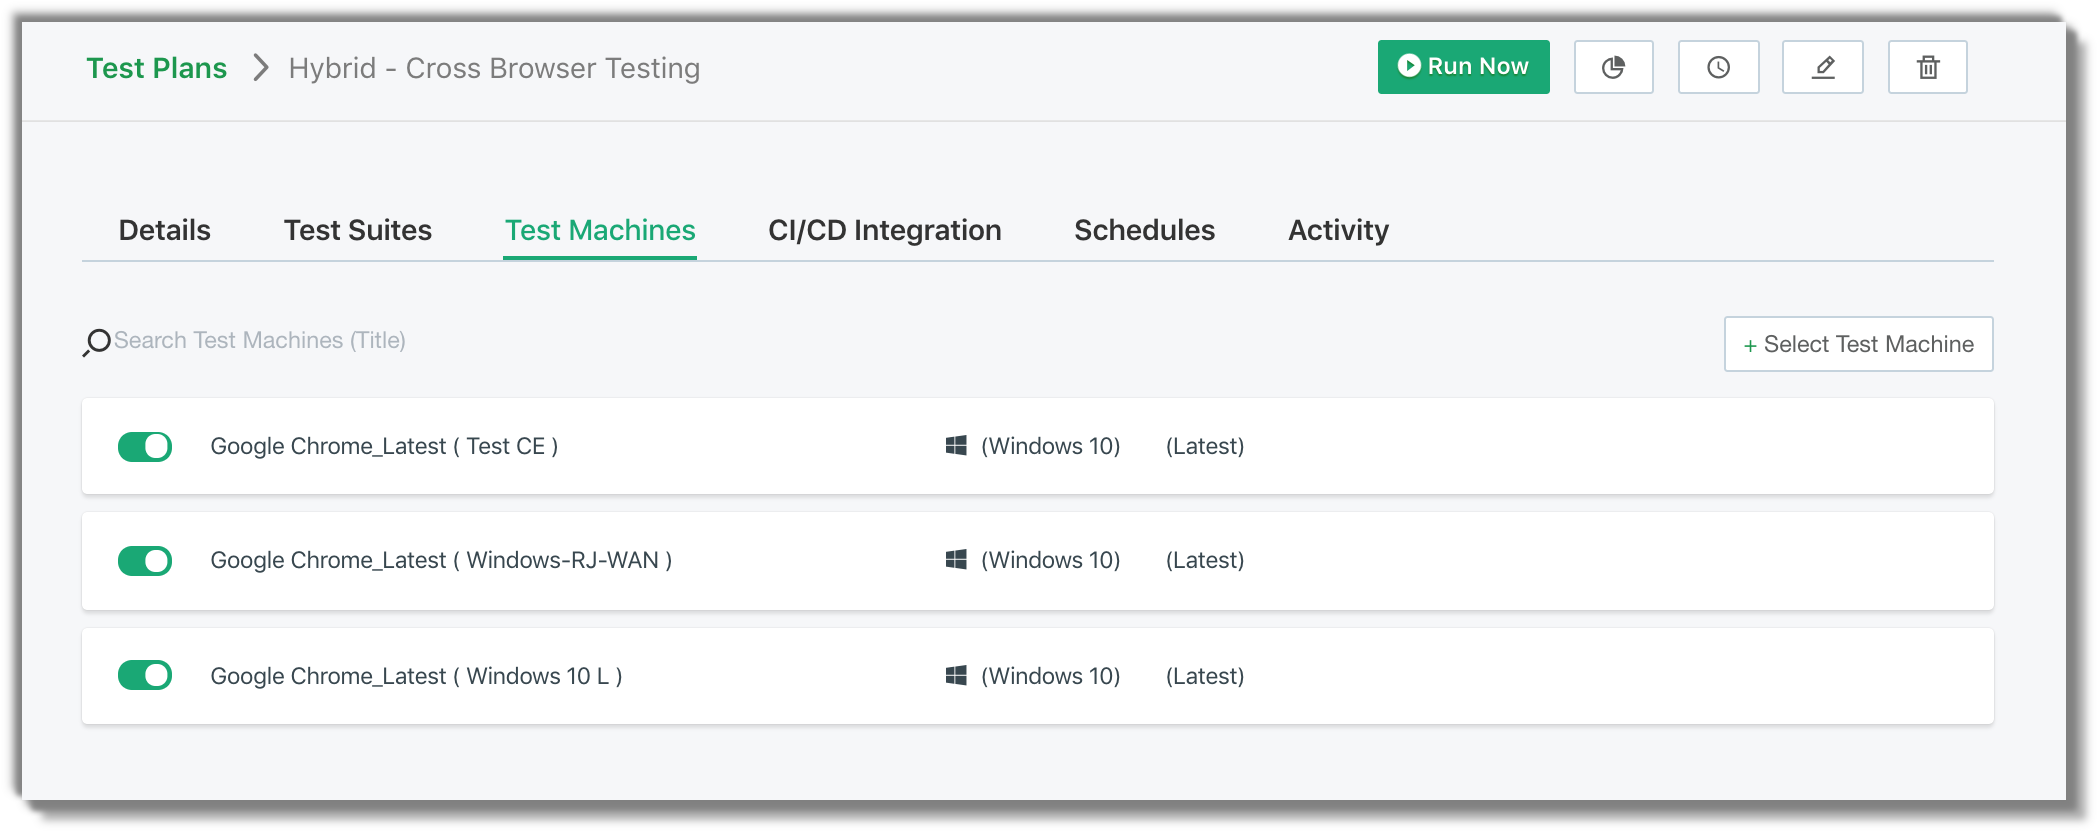
Task: Switch to the Details tab
Action: (x=165, y=230)
